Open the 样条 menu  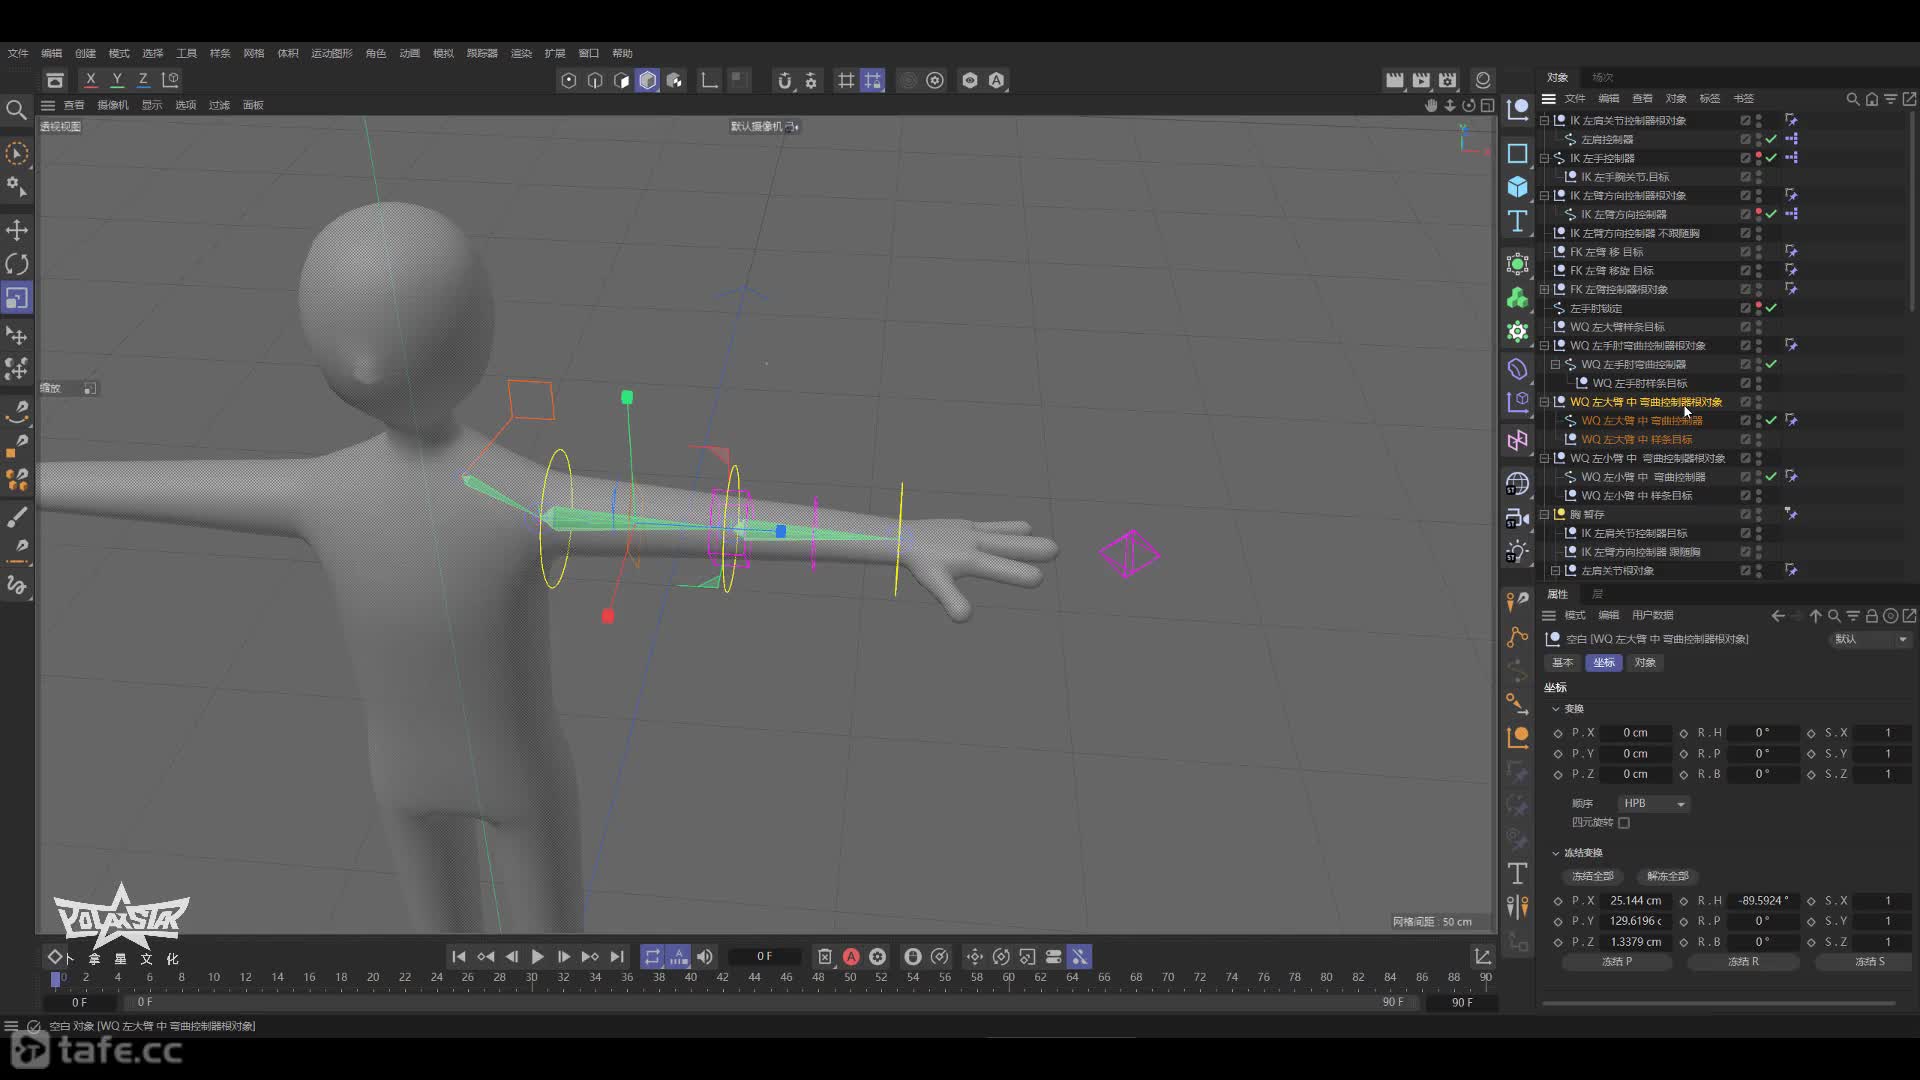point(220,53)
